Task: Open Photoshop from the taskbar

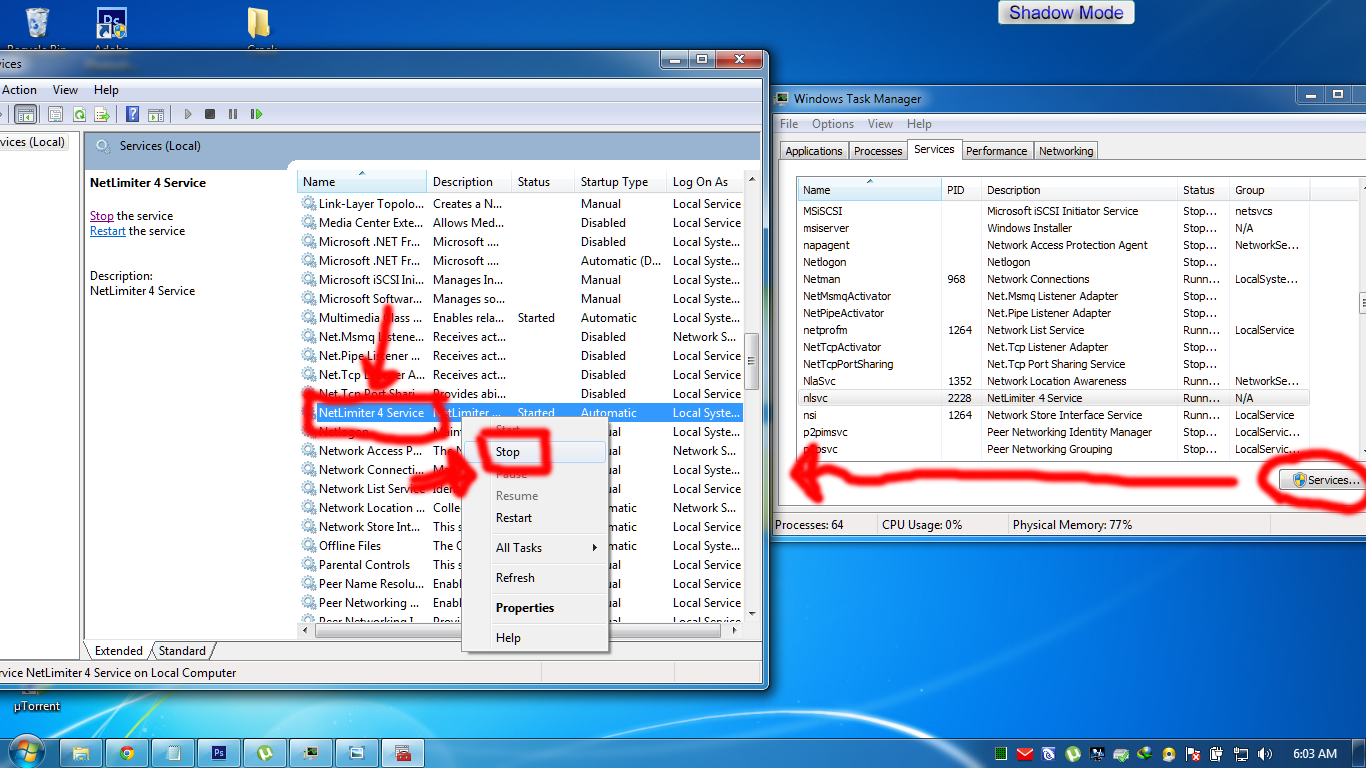Action: [x=218, y=752]
